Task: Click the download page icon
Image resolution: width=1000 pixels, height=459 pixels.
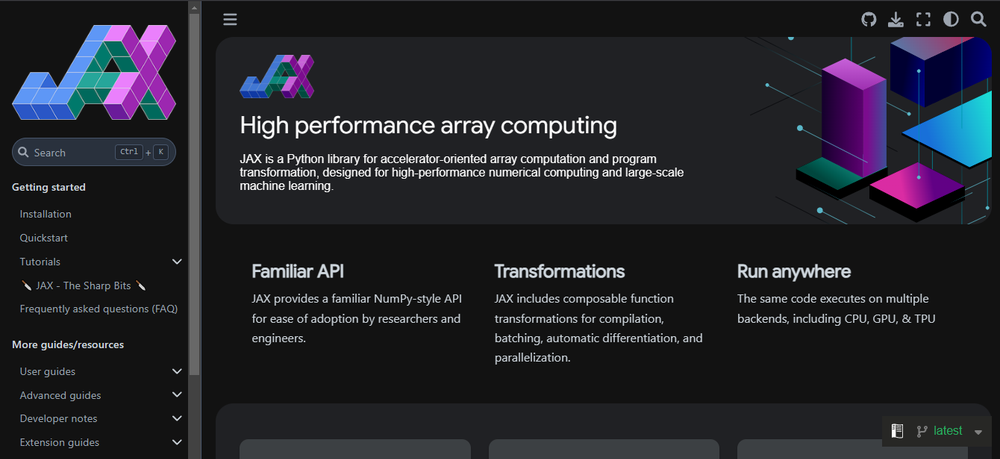Action: pos(896,20)
